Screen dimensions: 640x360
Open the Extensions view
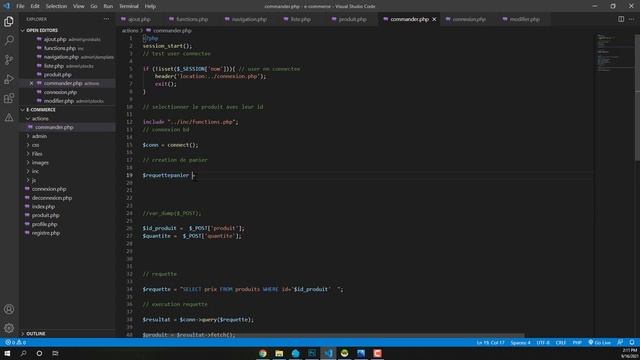click(x=9, y=98)
